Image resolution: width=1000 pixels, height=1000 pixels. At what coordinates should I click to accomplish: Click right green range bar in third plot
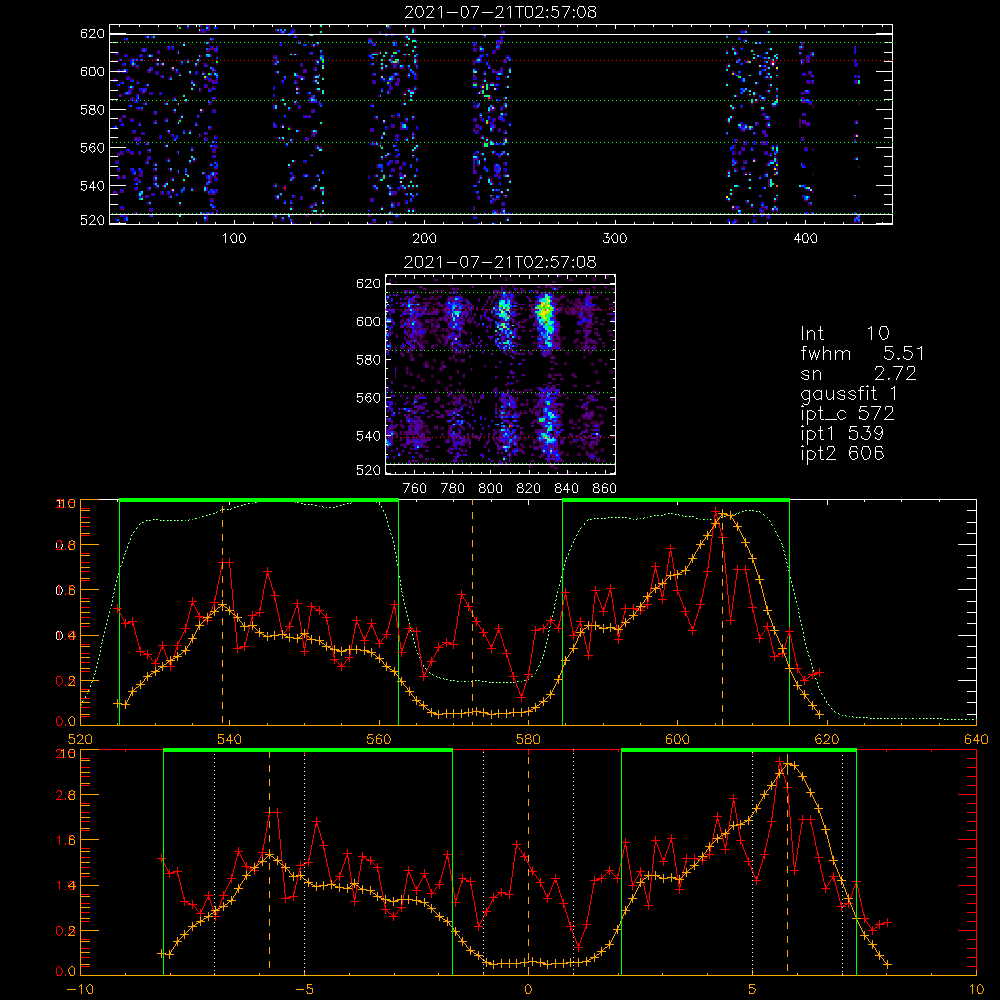tap(676, 501)
